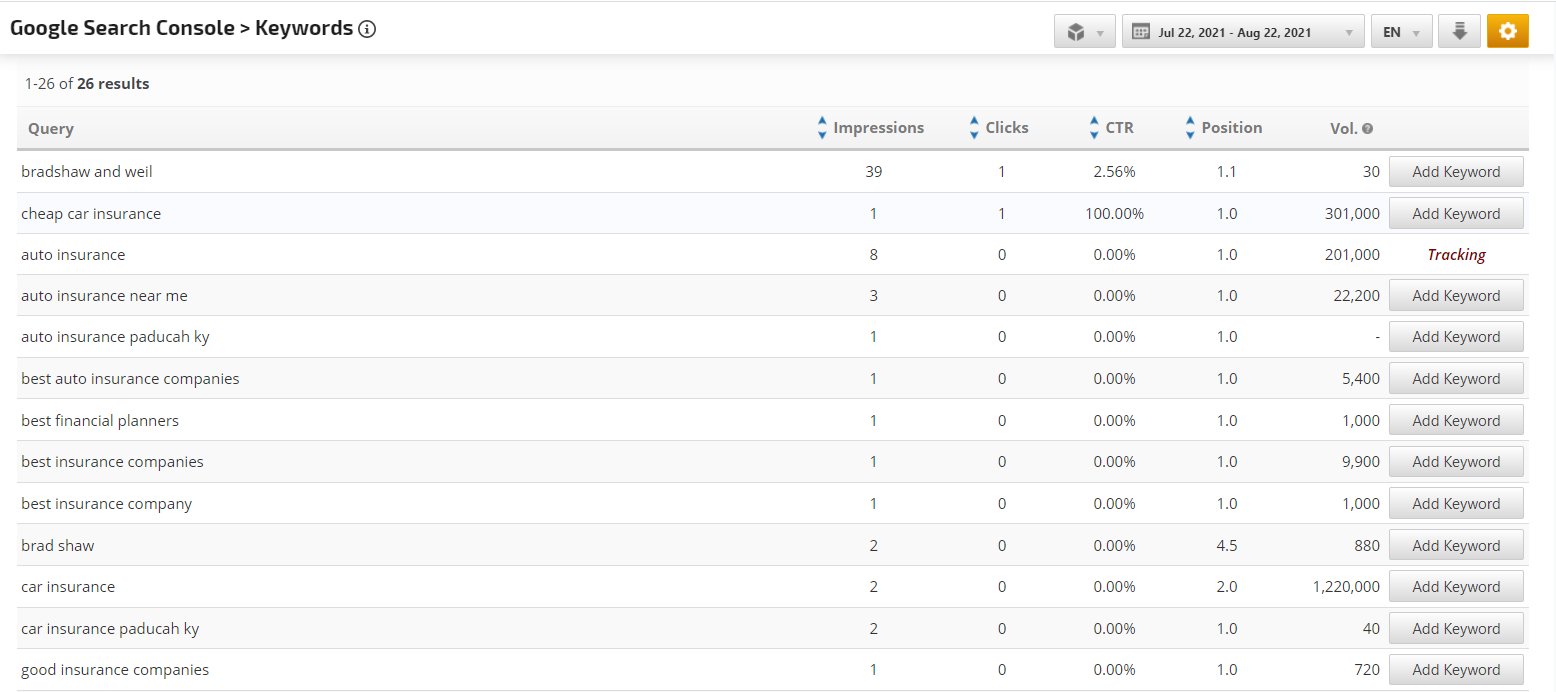Add keyword for 'auto insurance near me'
1556x692 pixels.
coord(1456,296)
